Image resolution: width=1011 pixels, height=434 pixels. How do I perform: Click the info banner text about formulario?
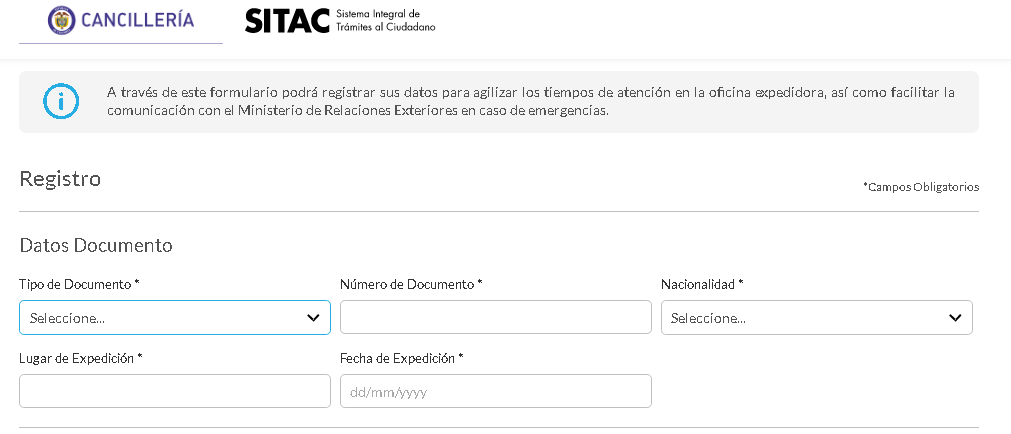pos(531,101)
